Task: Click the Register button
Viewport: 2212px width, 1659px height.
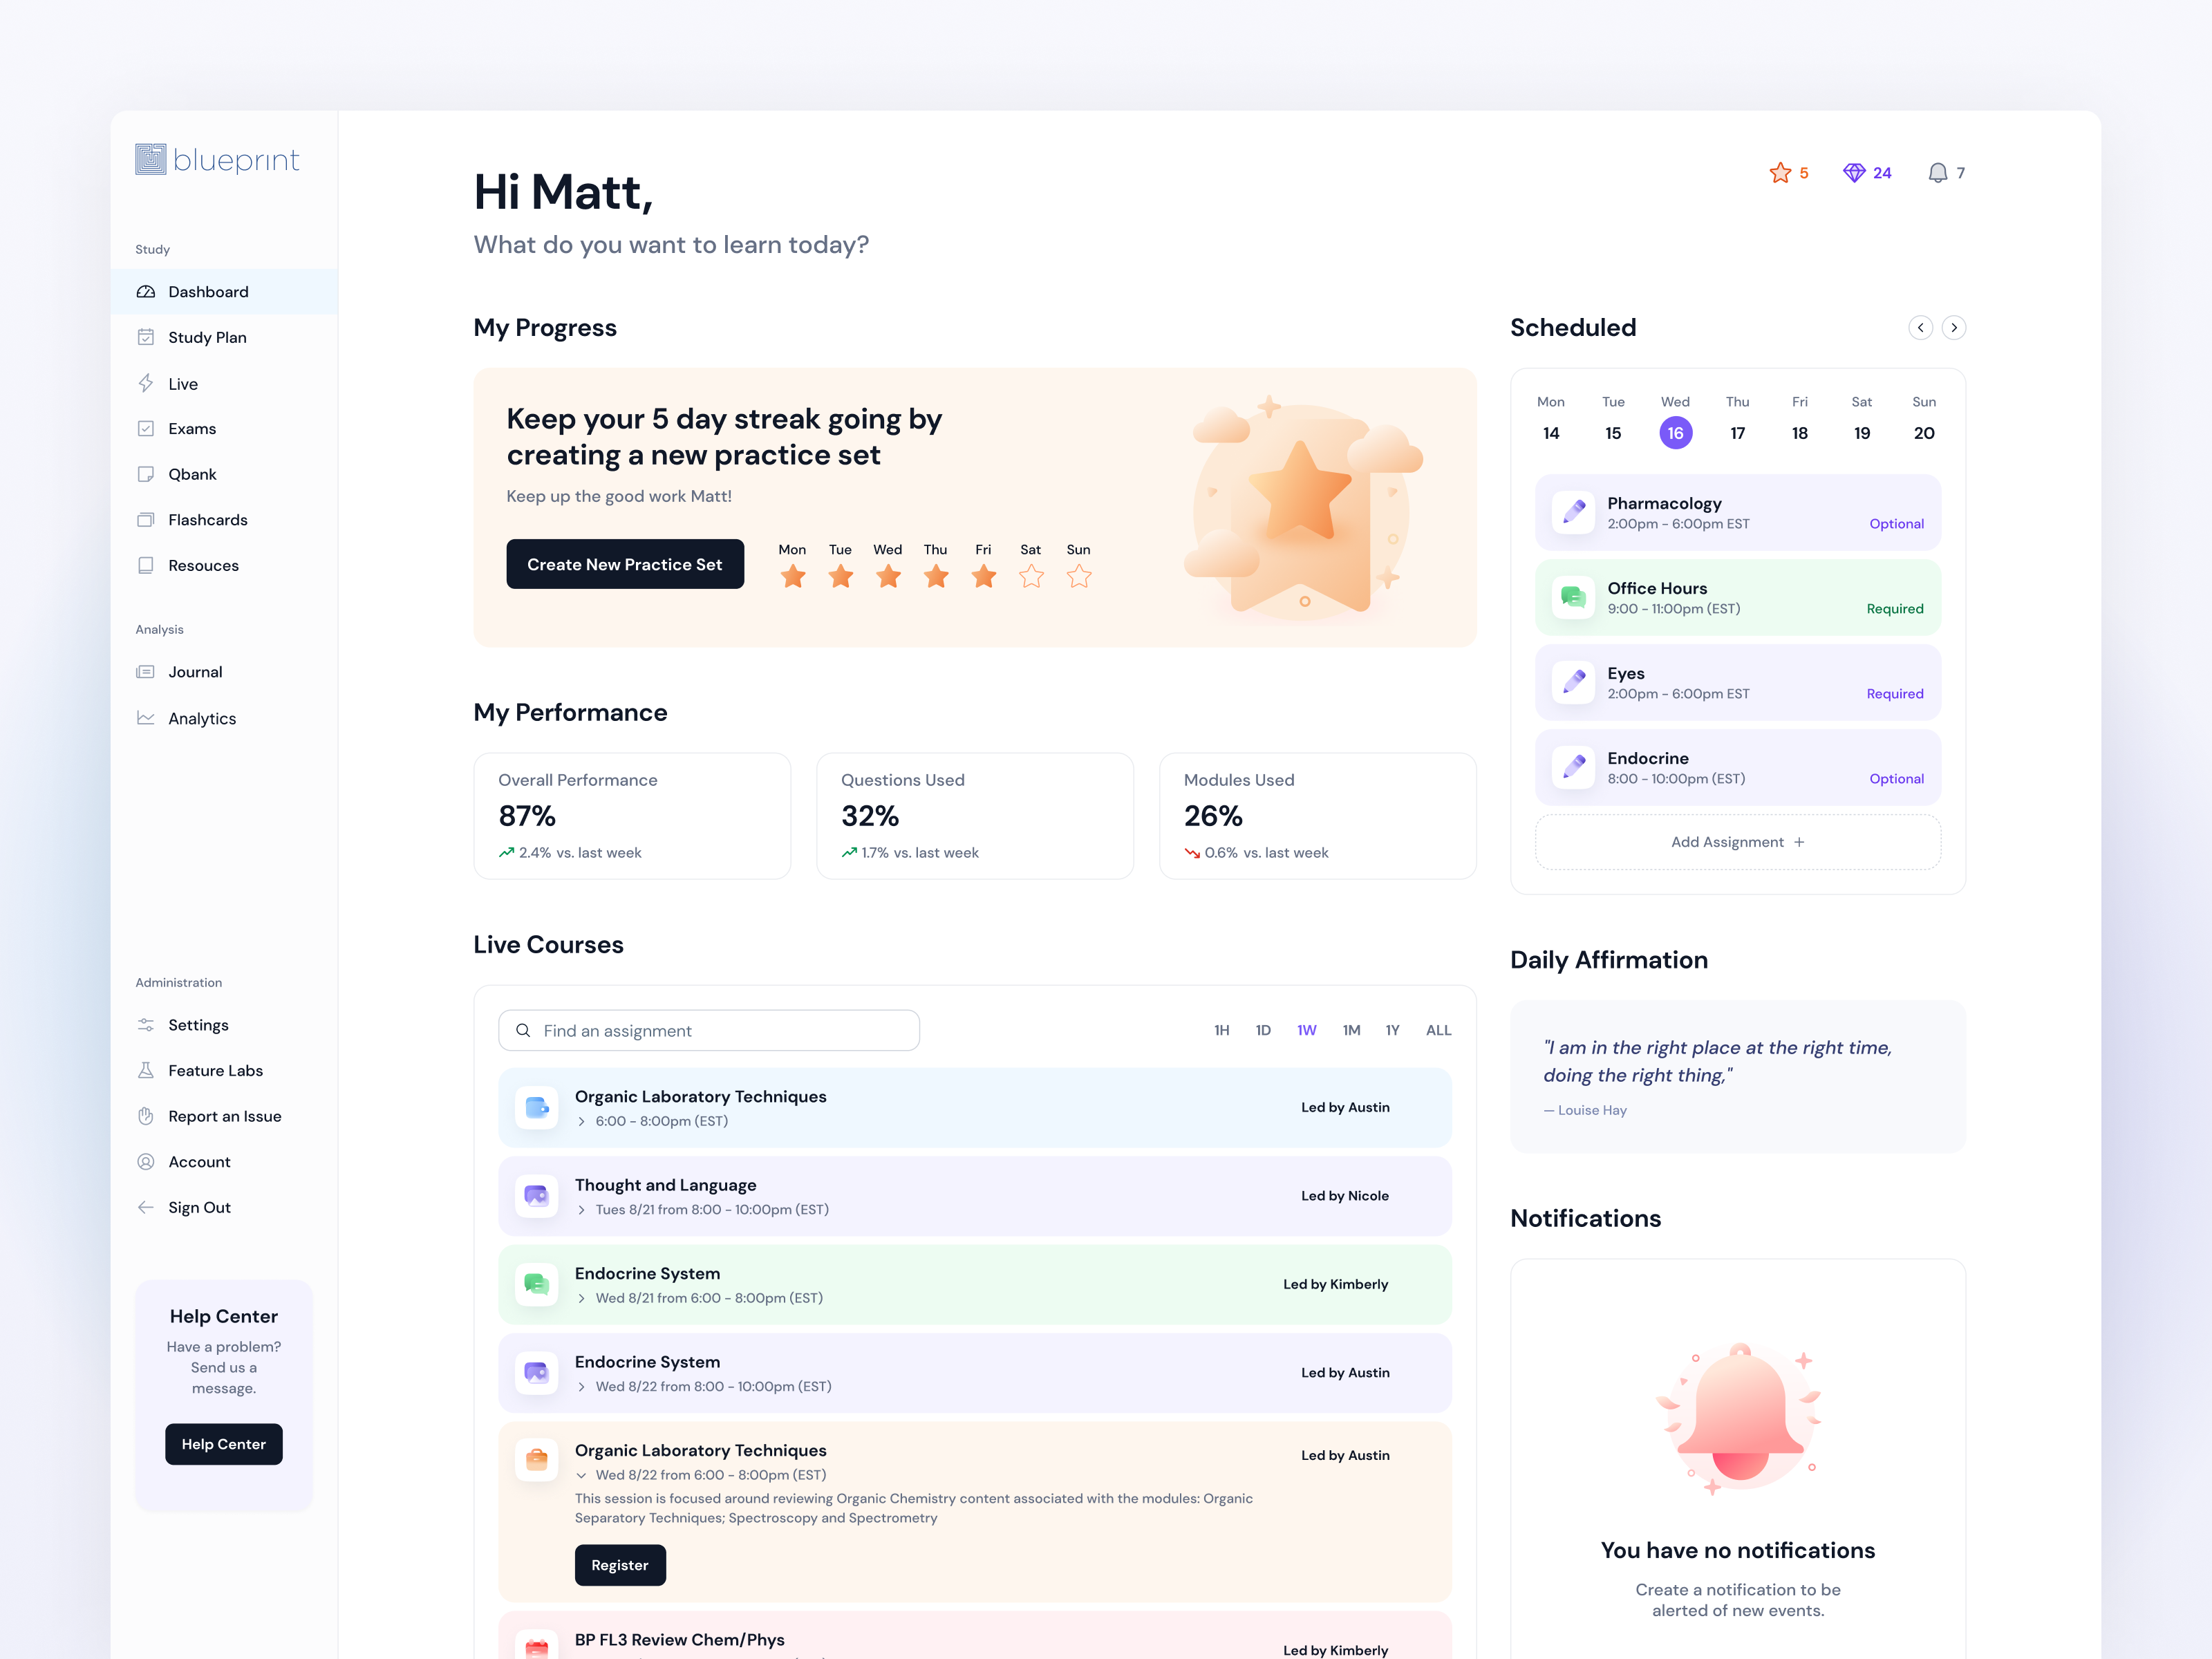Action: (x=620, y=1565)
